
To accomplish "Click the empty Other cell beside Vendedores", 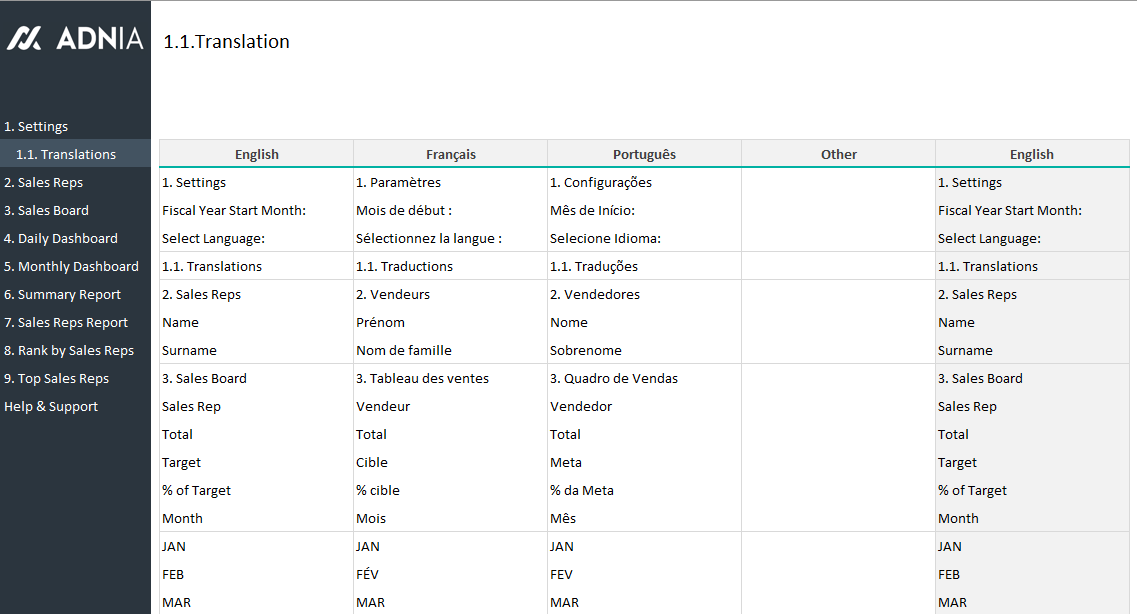I will pyautogui.click(x=838, y=295).
